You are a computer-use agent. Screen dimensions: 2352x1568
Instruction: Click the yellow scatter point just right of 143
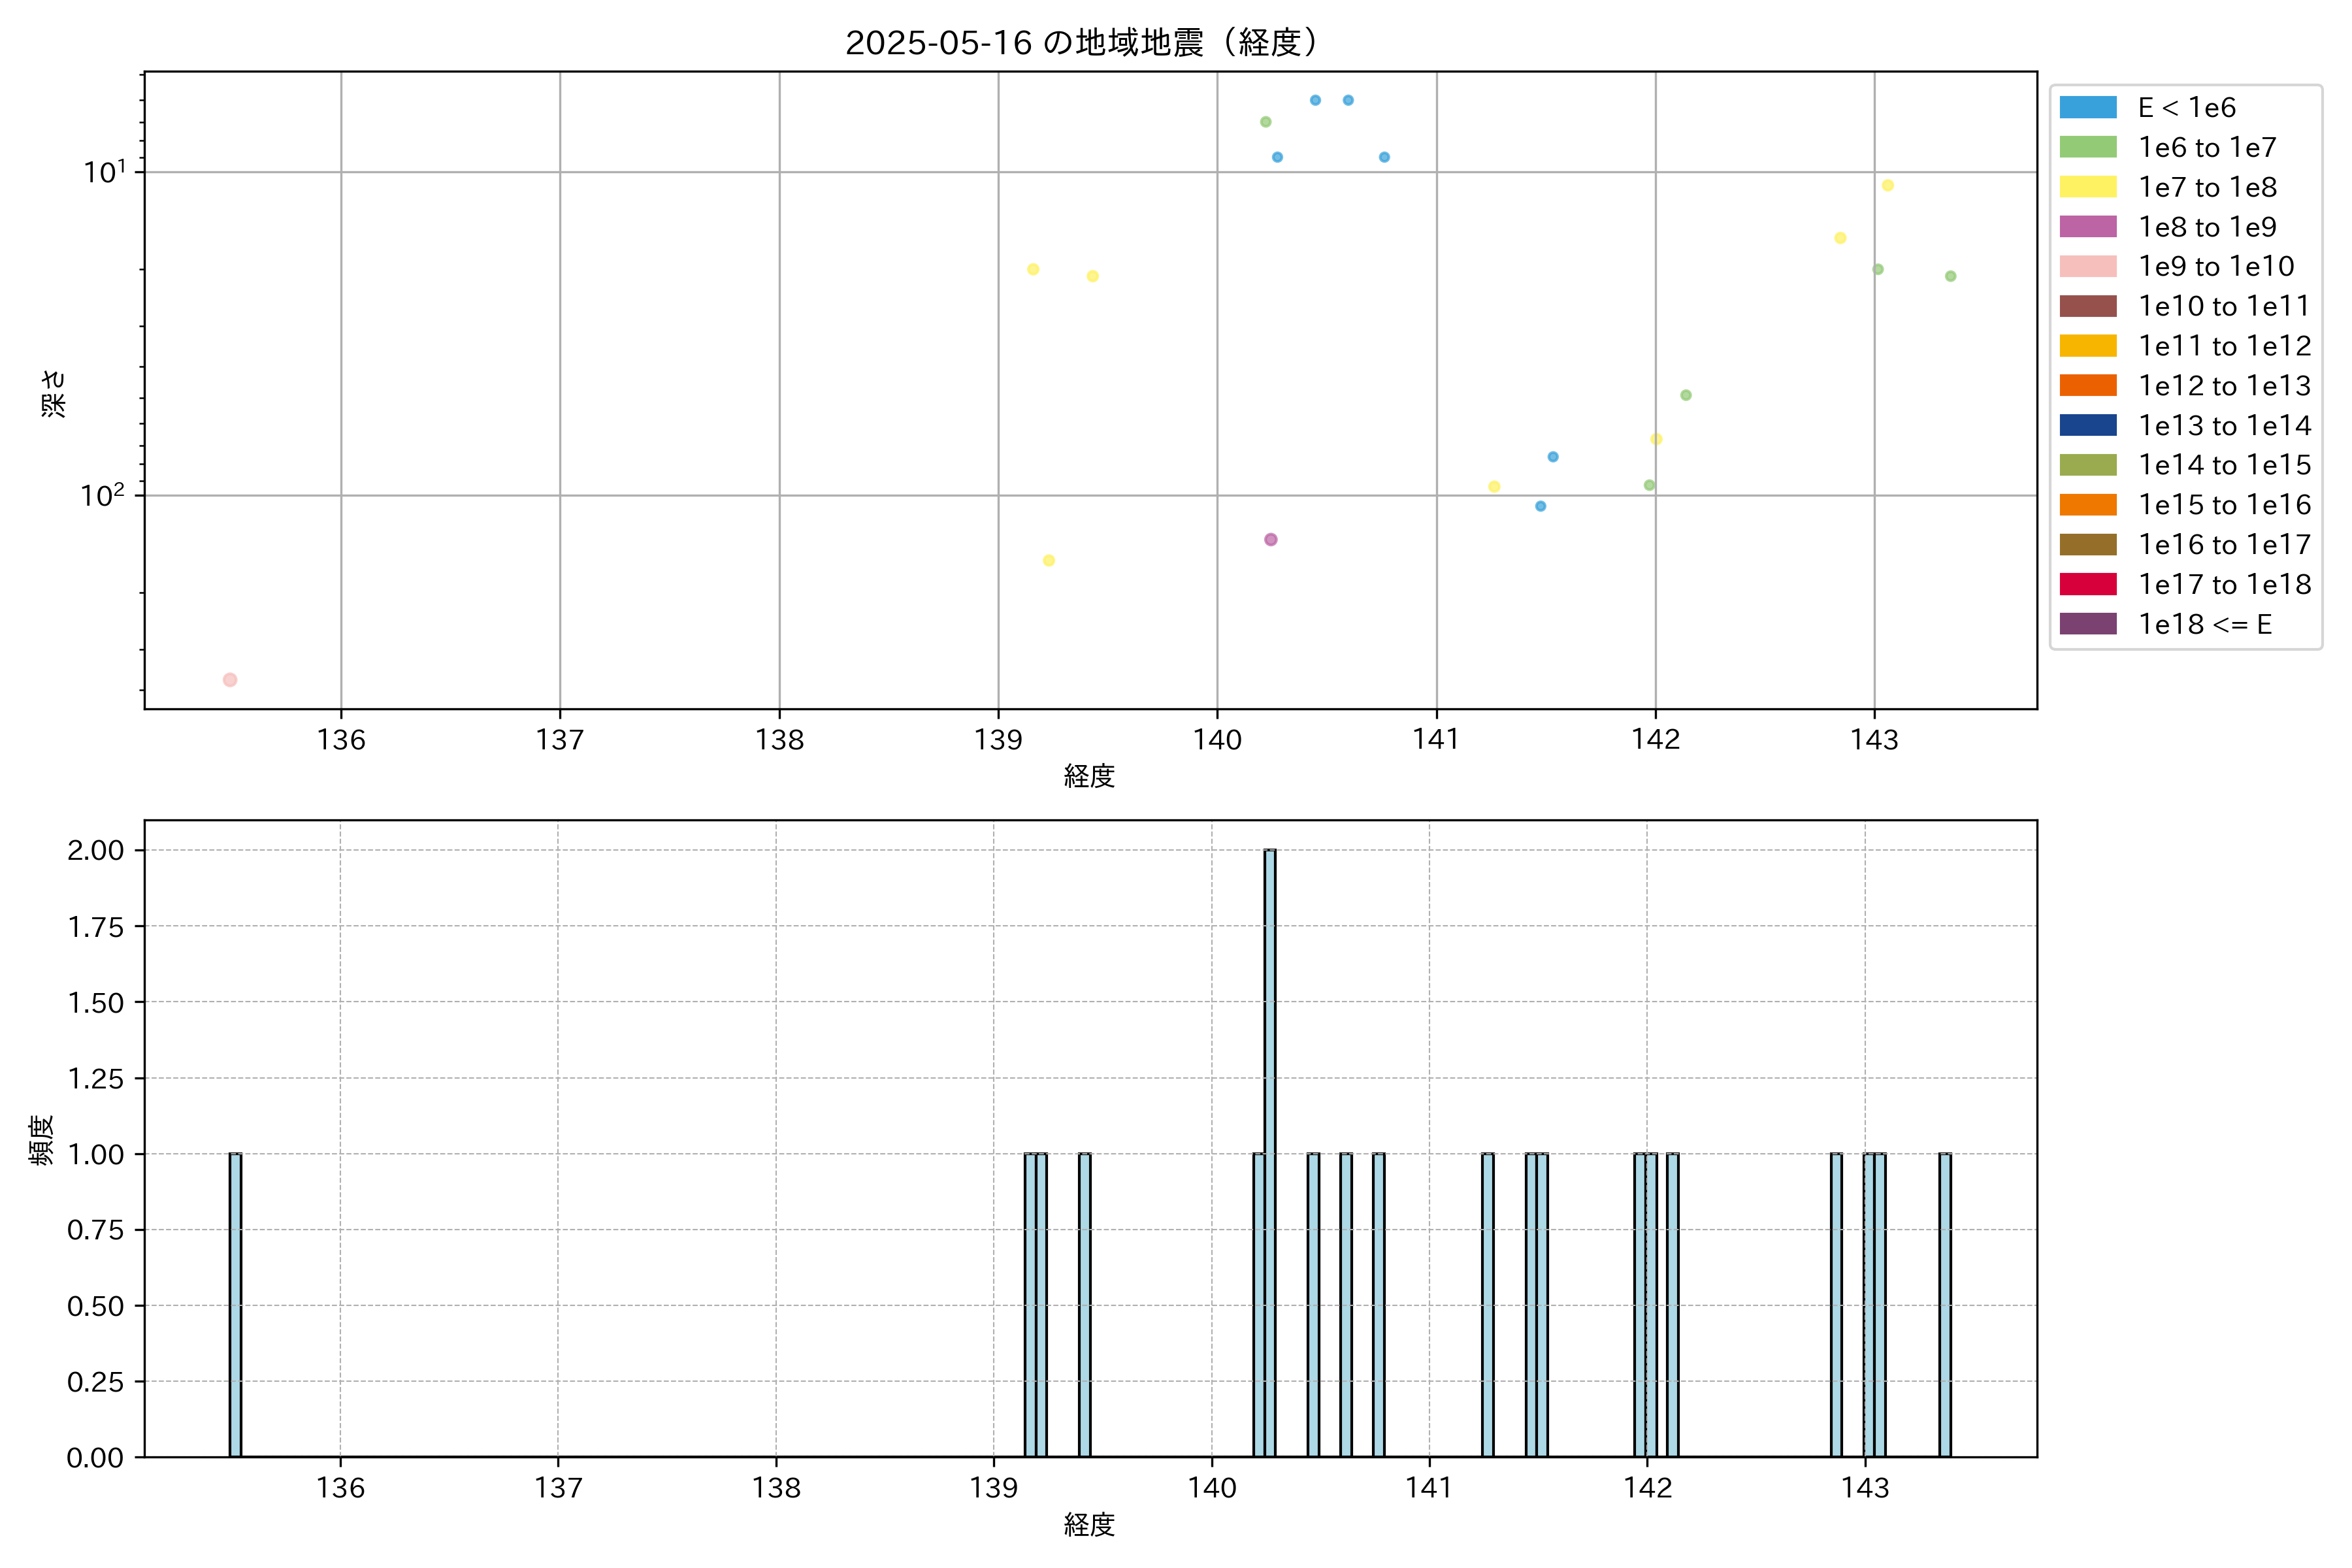click(1887, 185)
